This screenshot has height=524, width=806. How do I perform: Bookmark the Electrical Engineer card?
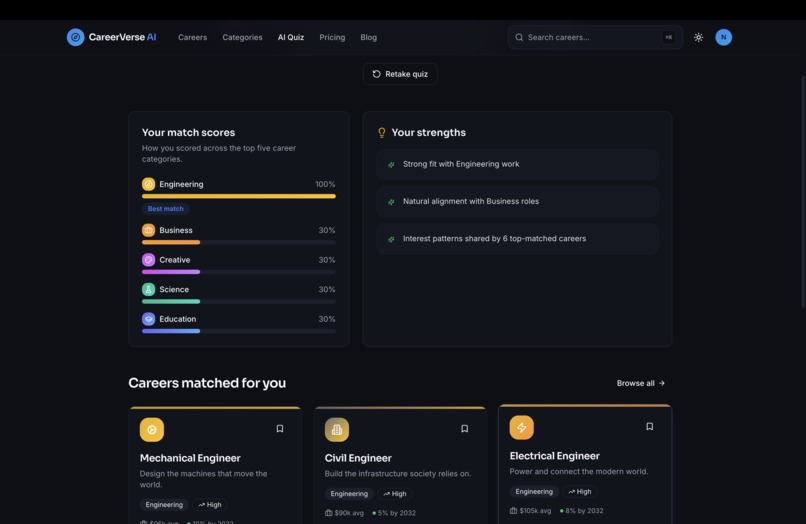650,426
